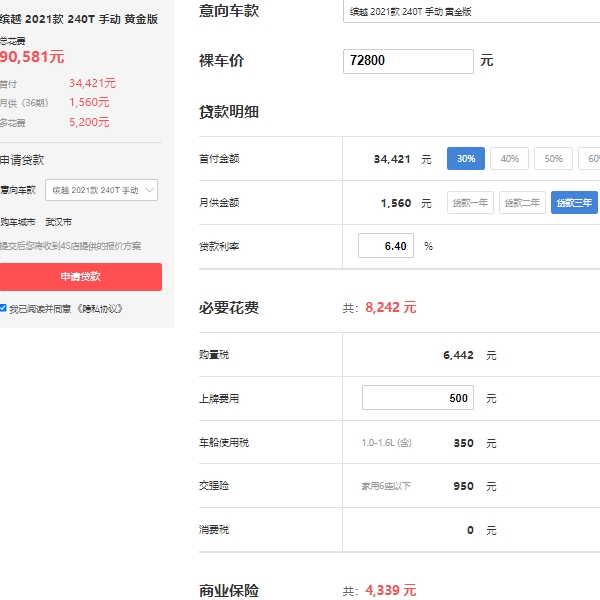Open the 车船使用税 1.0-1.6L(含) option
This screenshot has width=600, height=600.
click(386, 443)
